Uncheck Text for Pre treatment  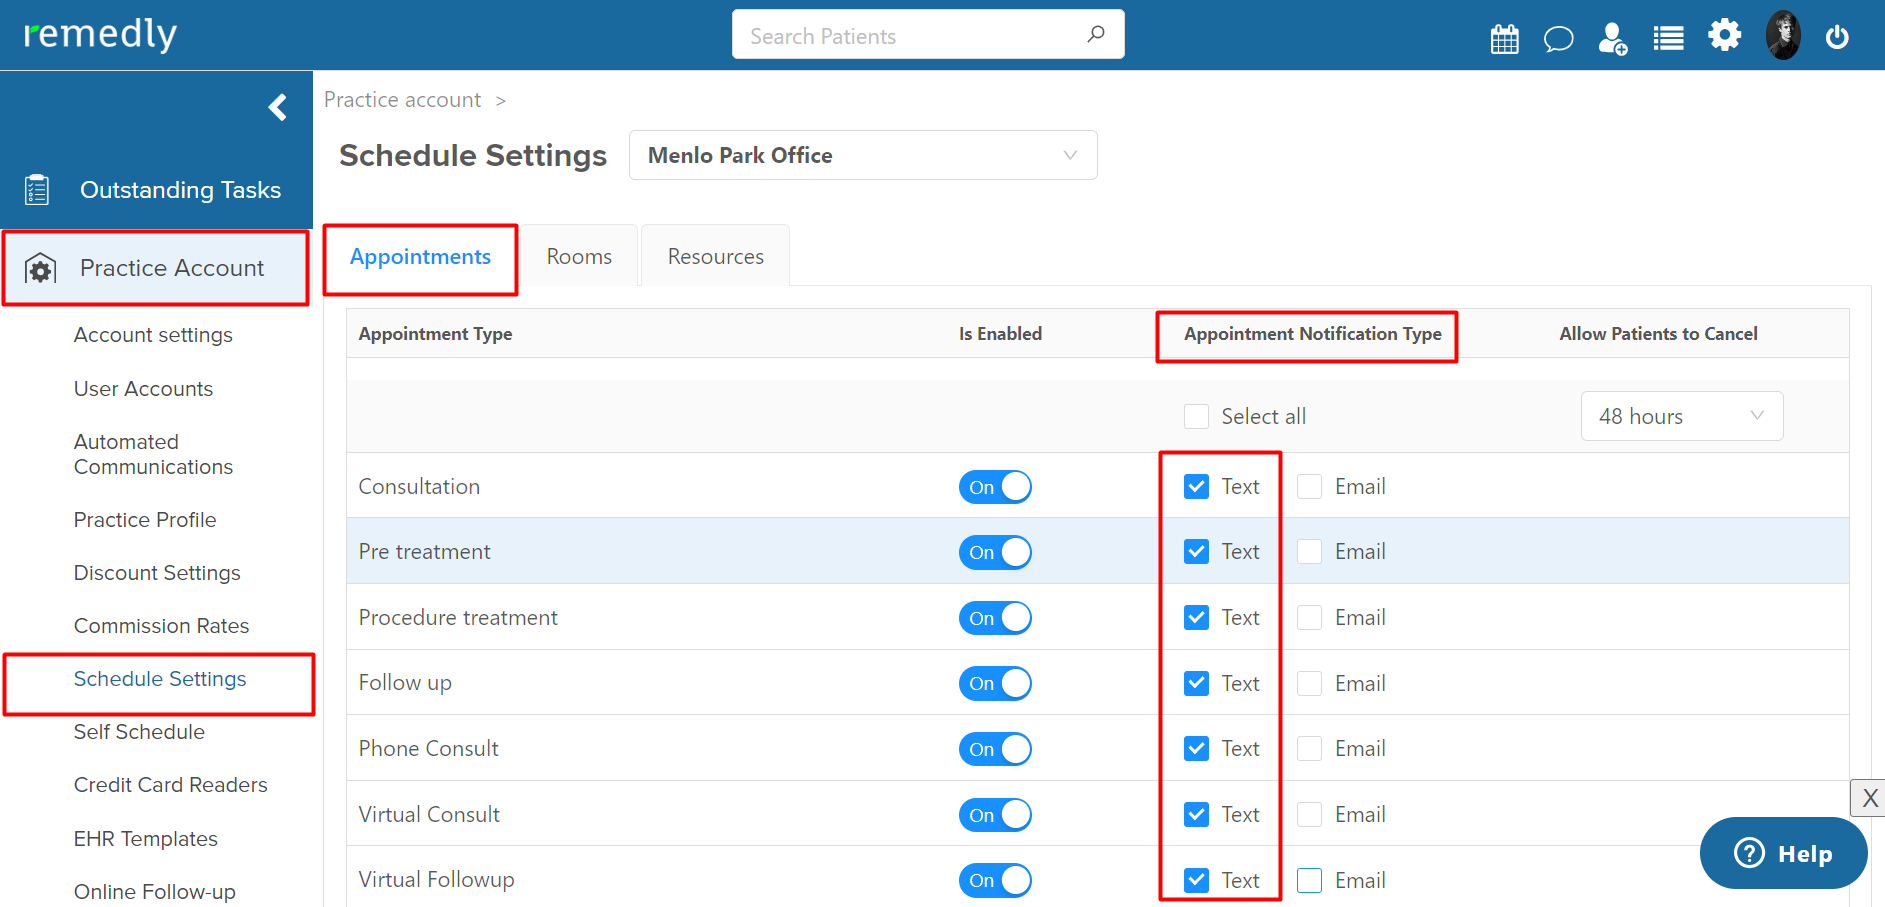1196,551
